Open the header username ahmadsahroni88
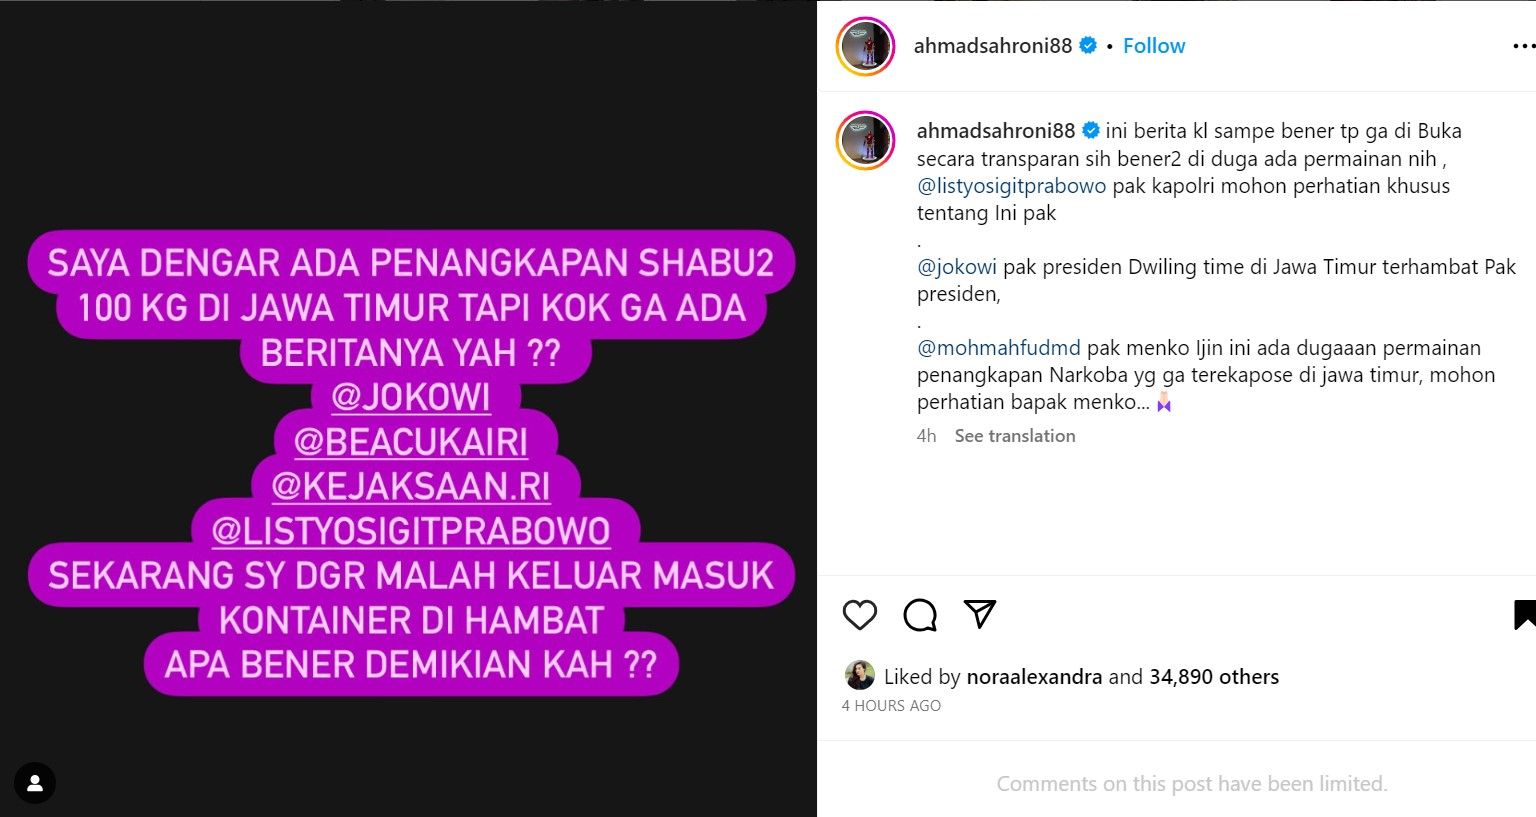This screenshot has height=817, width=1536. point(992,46)
